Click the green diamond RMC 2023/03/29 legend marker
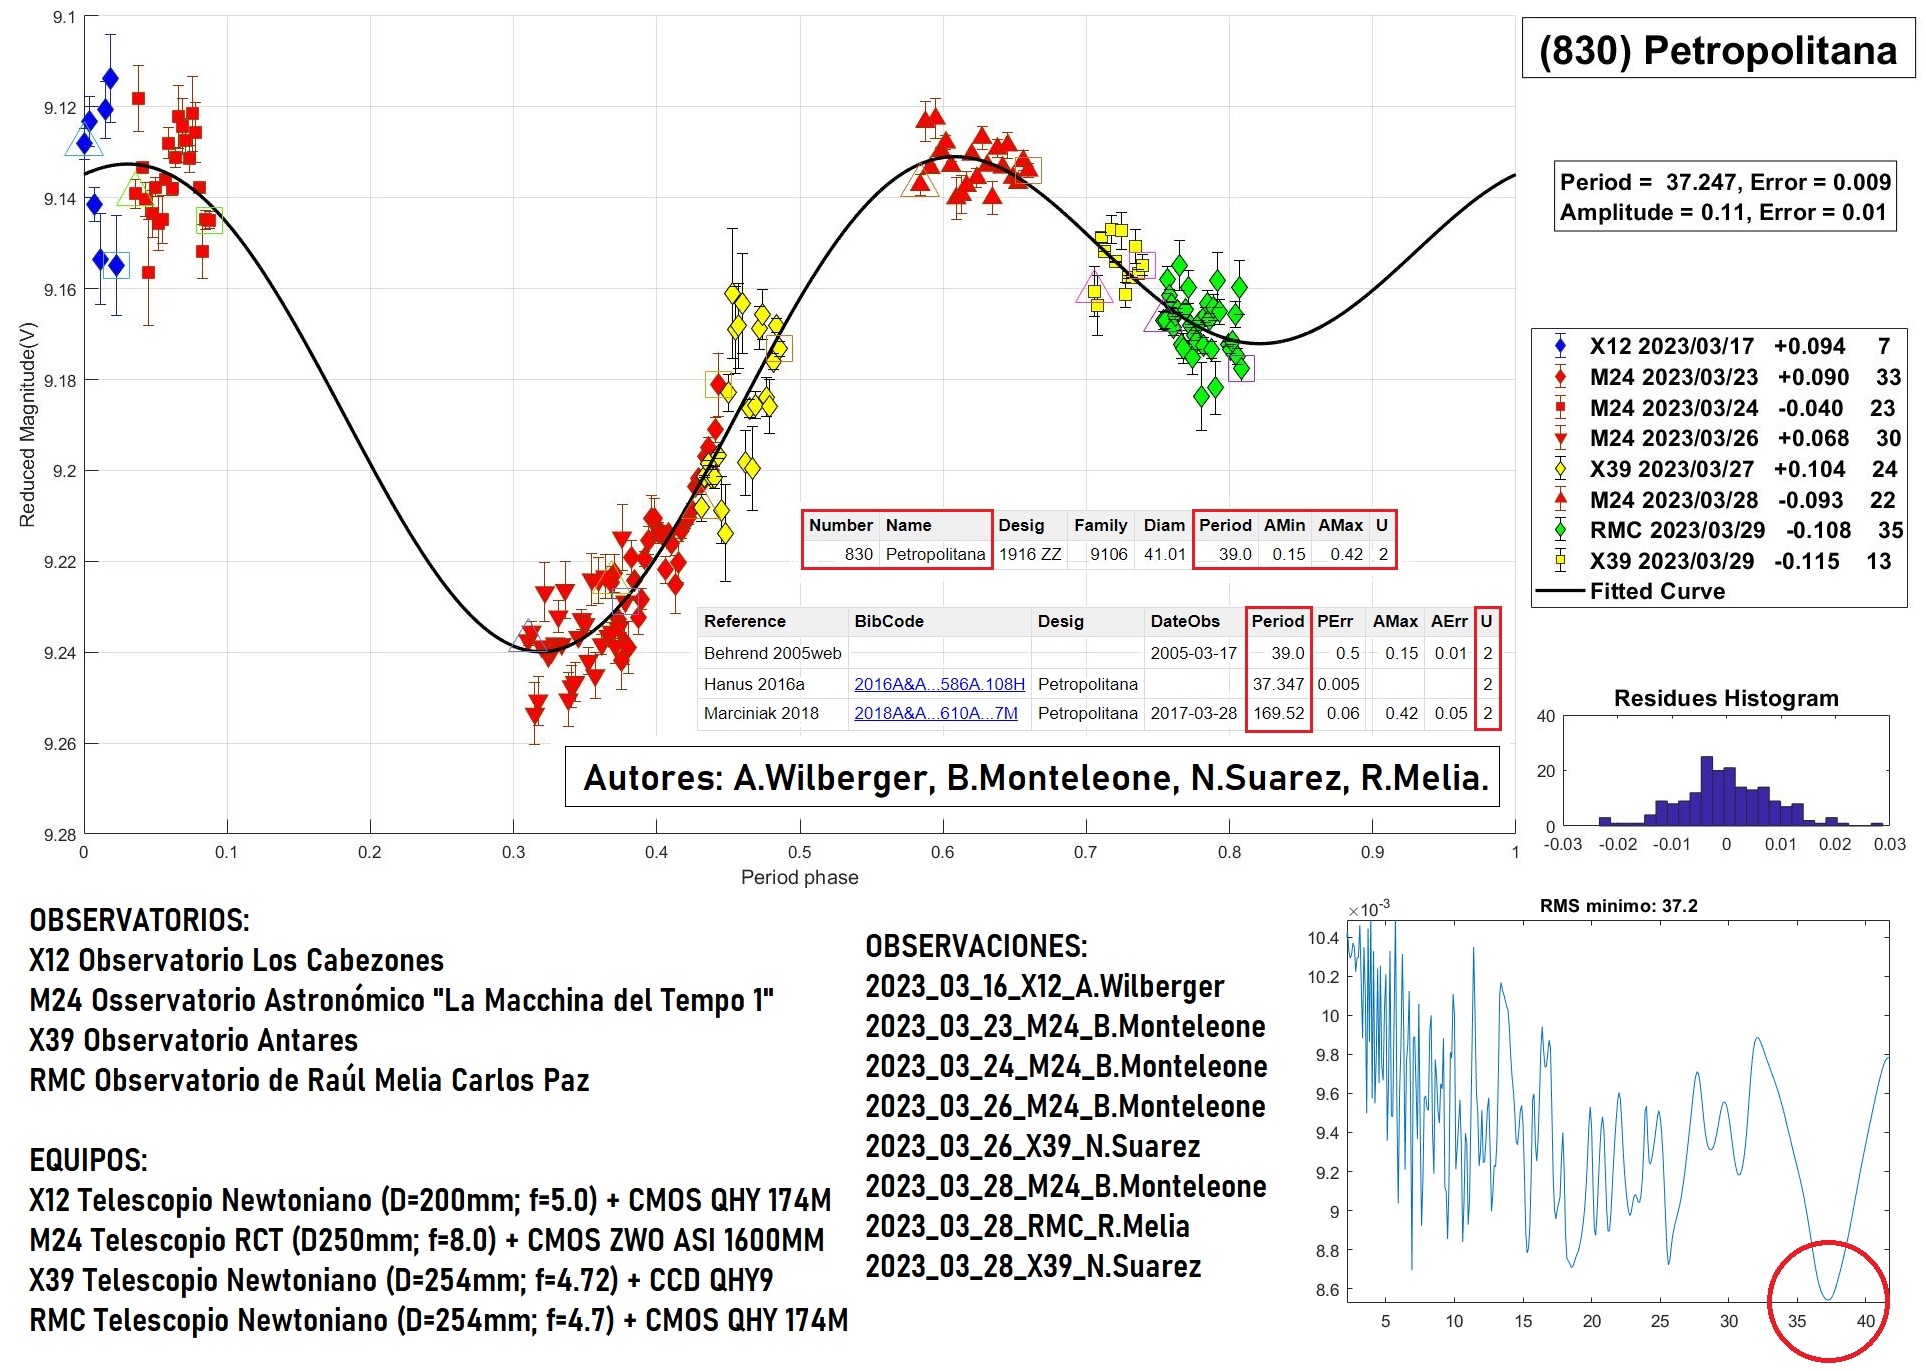The image size is (1926, 1371). (x=1560, y=530)
